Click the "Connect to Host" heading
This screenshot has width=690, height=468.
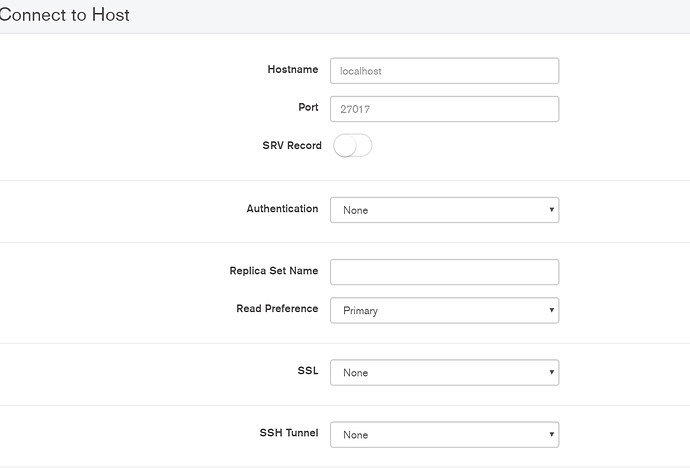click(x=64, y=16)
